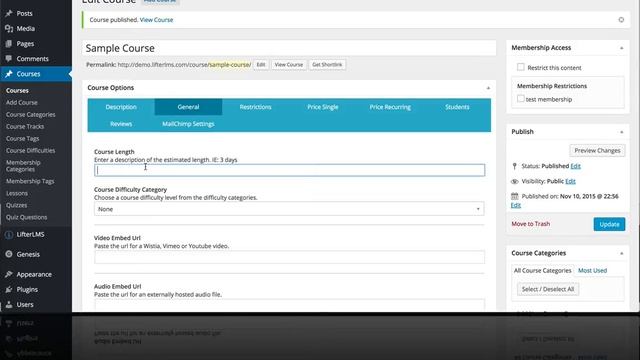Open Course Tags in sidebar submenu
640x360 pixels.
coord(22,139)
